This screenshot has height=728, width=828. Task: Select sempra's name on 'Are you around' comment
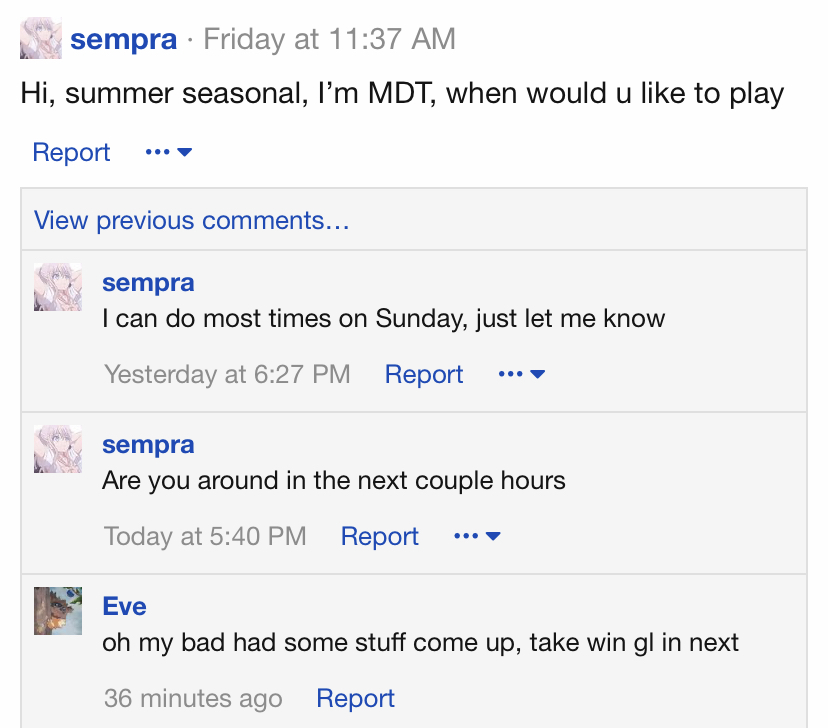click(148, 445)
